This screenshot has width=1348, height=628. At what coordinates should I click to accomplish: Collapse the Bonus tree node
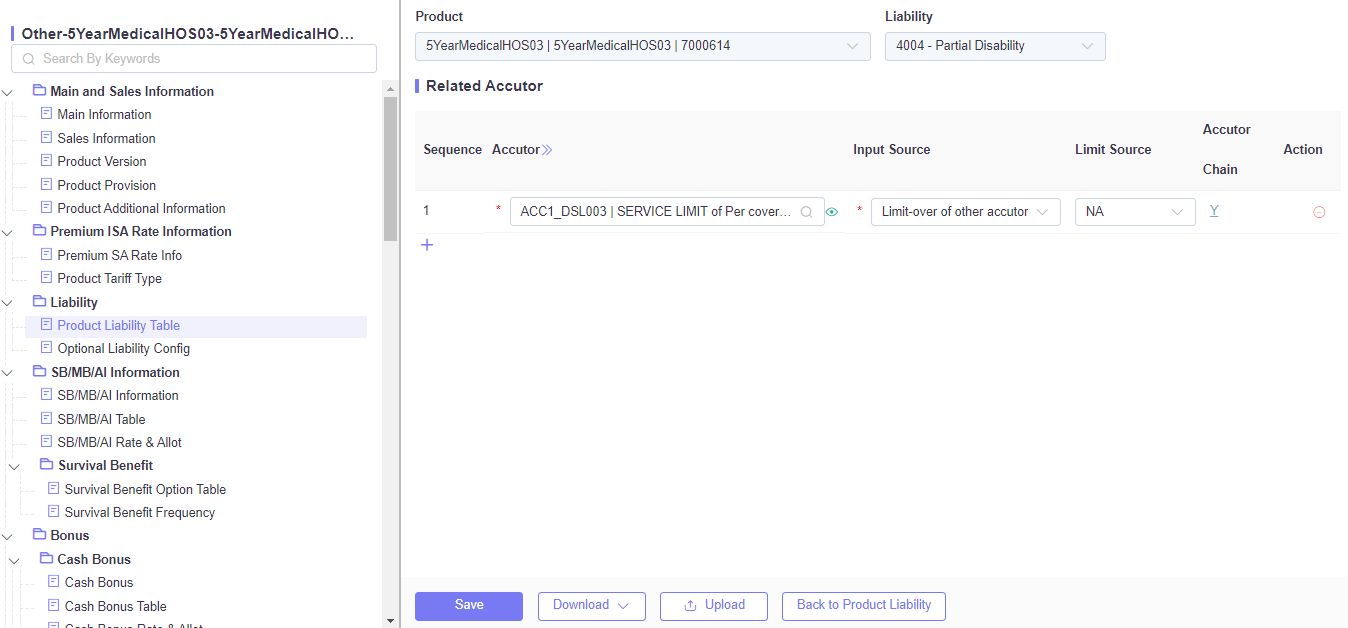(x=8, y=536)
